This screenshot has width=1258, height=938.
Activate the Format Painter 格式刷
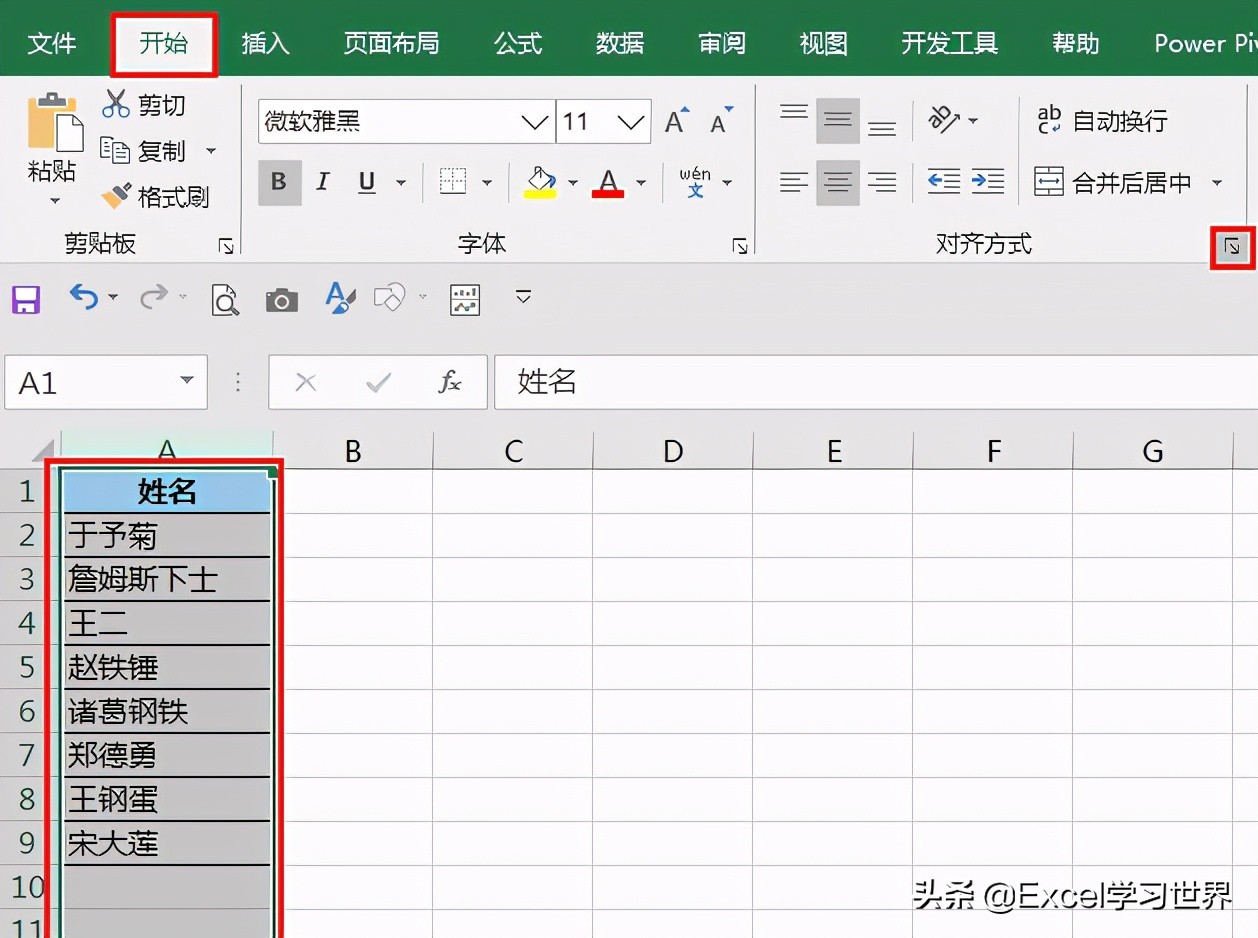(x=155, y=196)
